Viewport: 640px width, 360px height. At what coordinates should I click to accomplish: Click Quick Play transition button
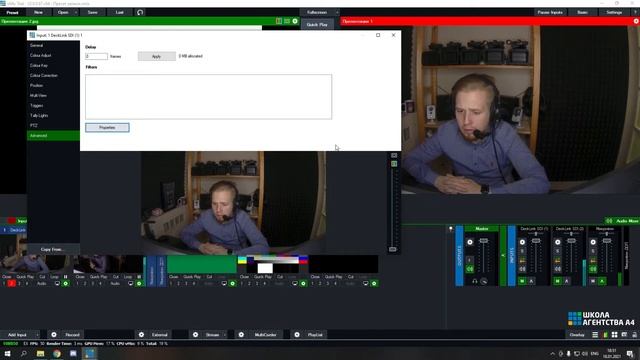(x=317, y=24)
